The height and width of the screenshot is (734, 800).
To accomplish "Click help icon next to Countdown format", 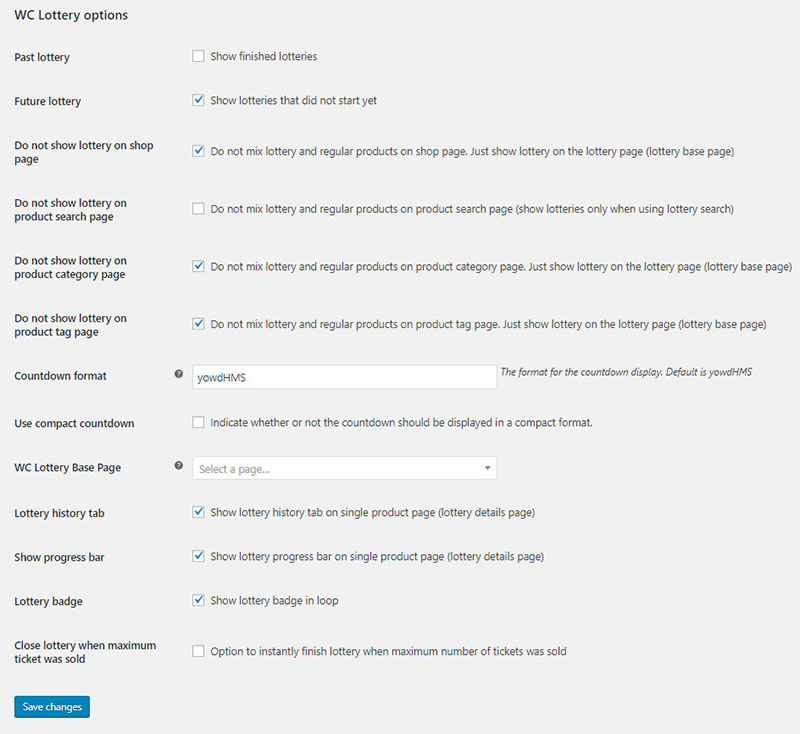I will (x=179, y=374).
